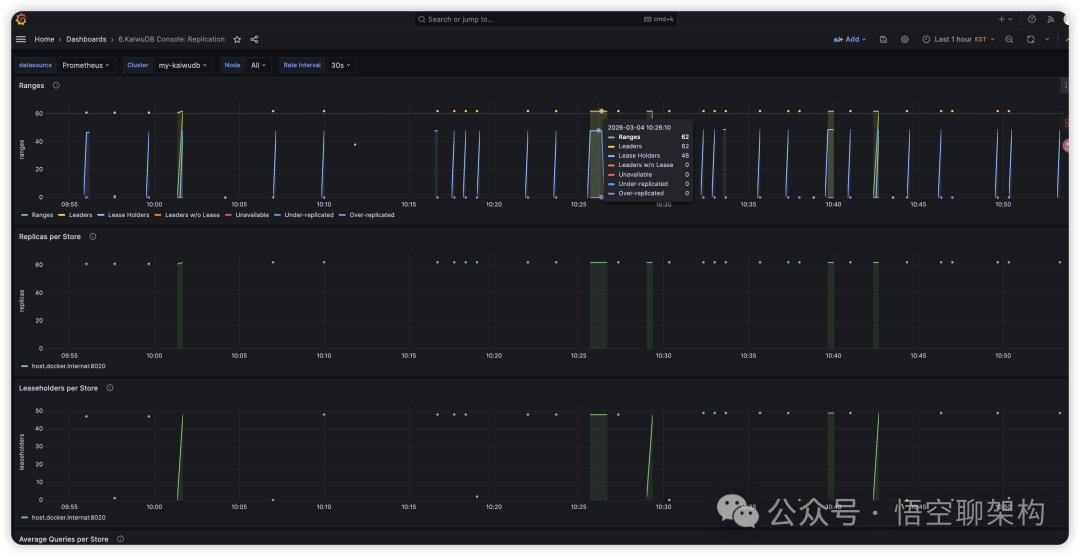This screenshot has height=556, width=1080.
Task: Click the share dashboard icon
Action: click(x=254, y=39)
